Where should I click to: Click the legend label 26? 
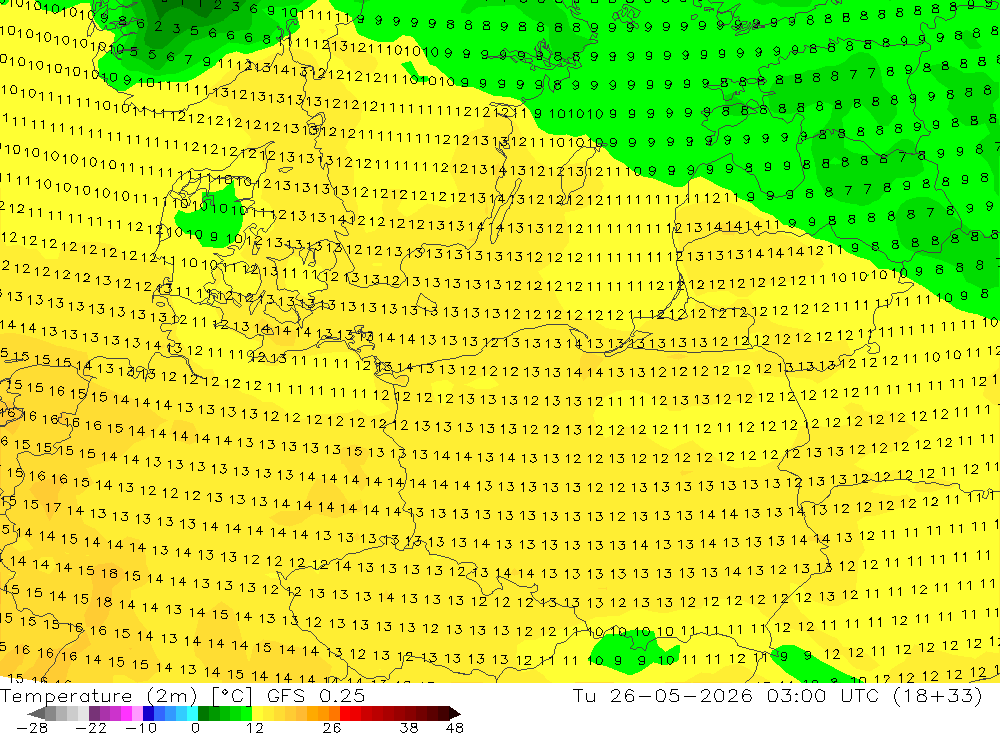[332, 728]
